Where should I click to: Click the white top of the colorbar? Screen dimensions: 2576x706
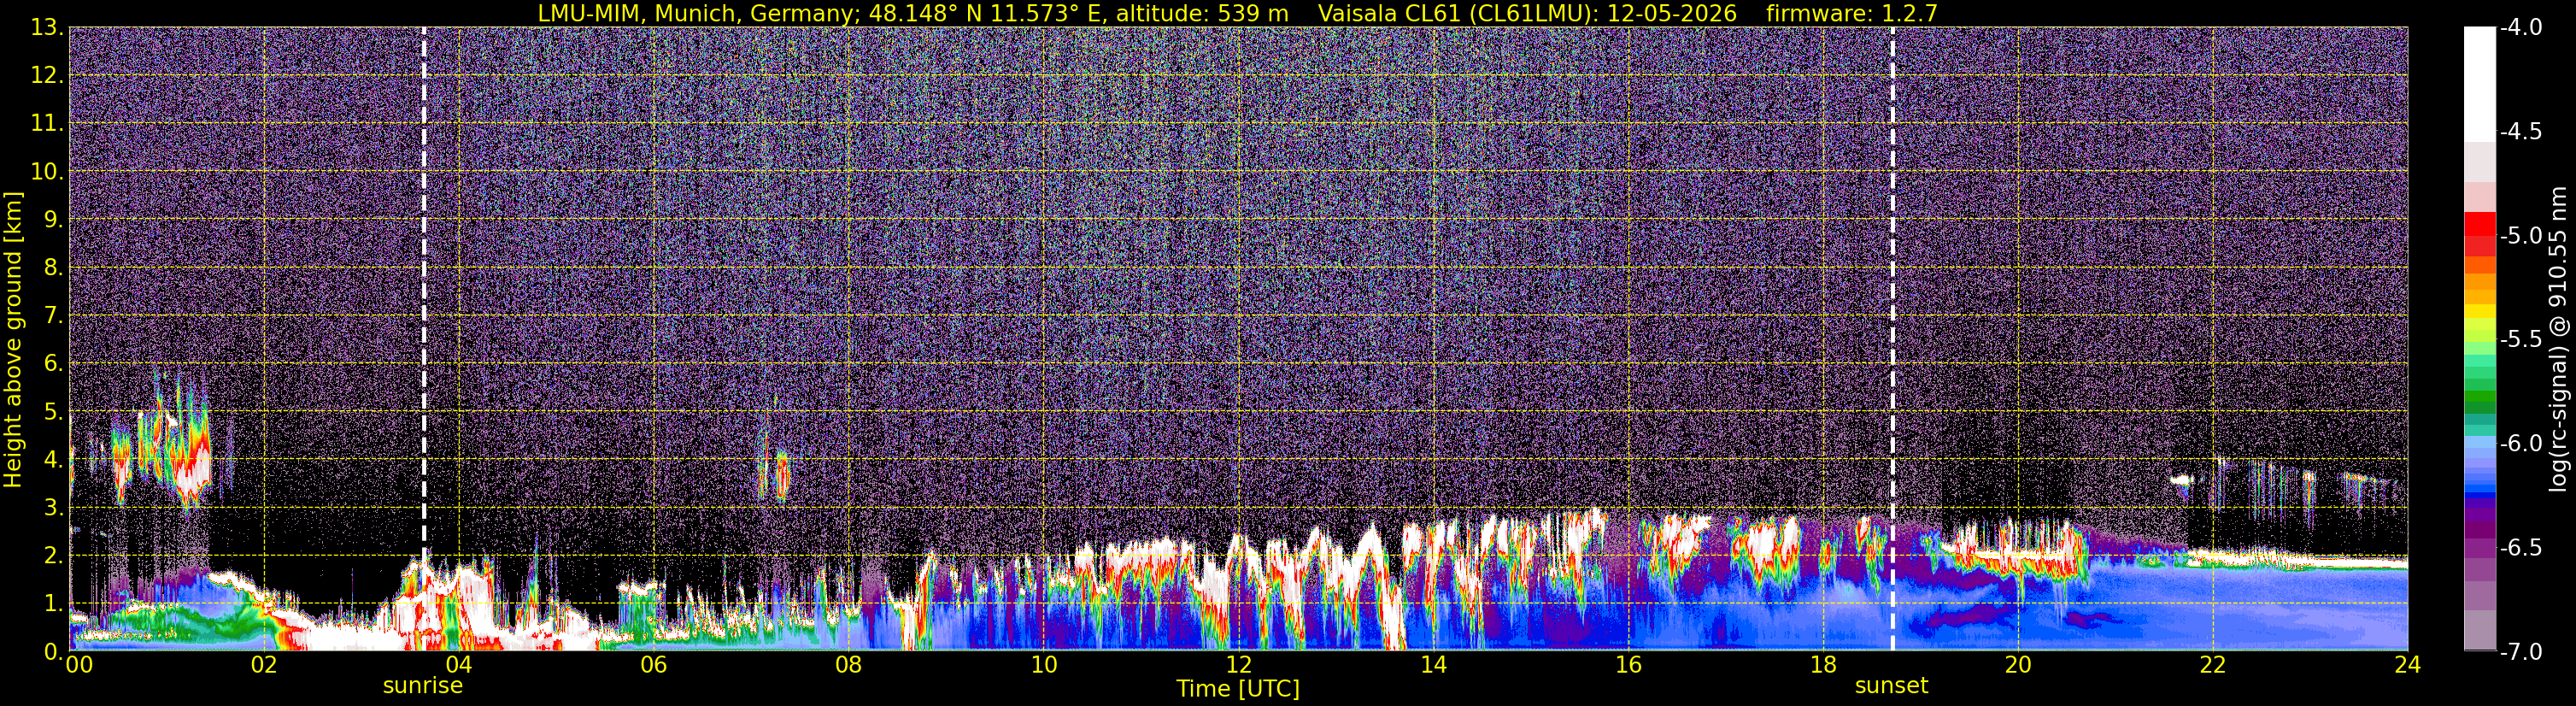2479,84
